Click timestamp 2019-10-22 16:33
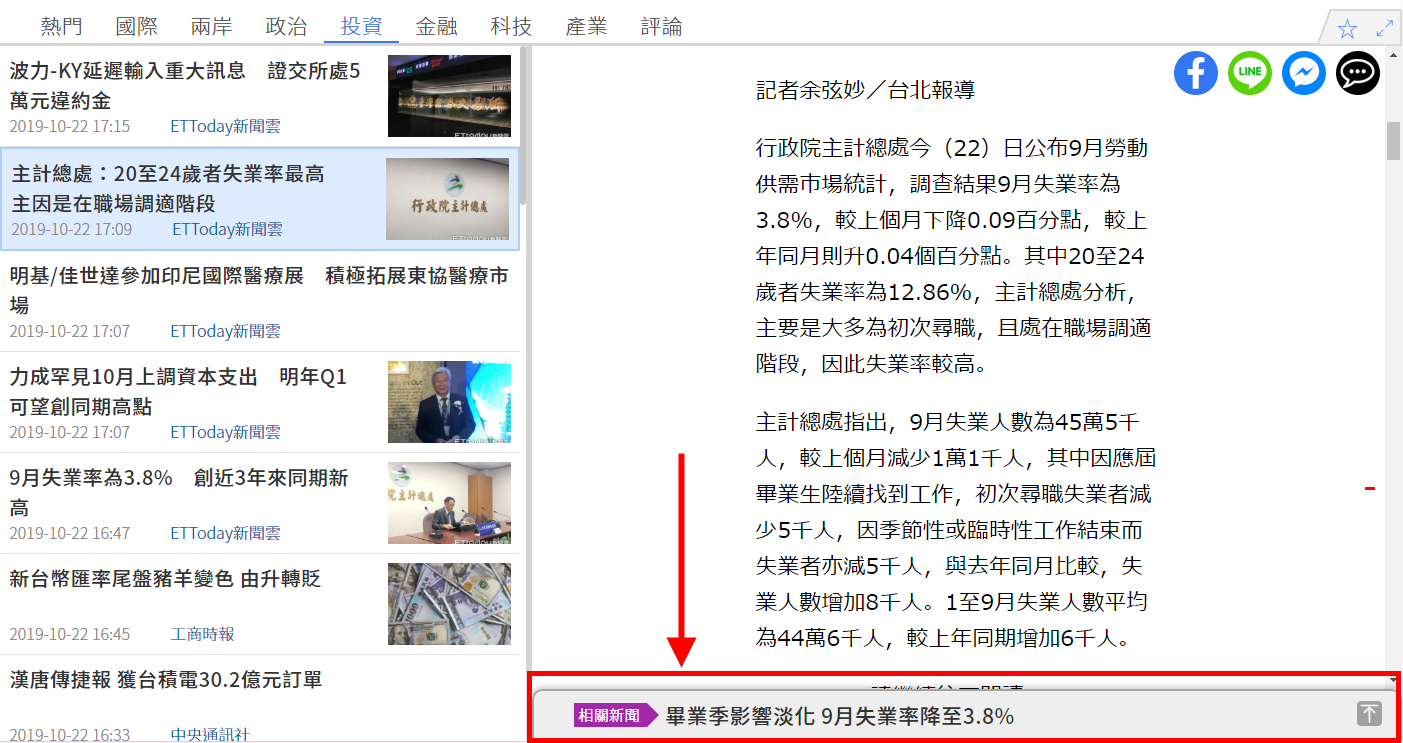The height and width of the screenshot is (743, 1403). click(x=70, y=735)
